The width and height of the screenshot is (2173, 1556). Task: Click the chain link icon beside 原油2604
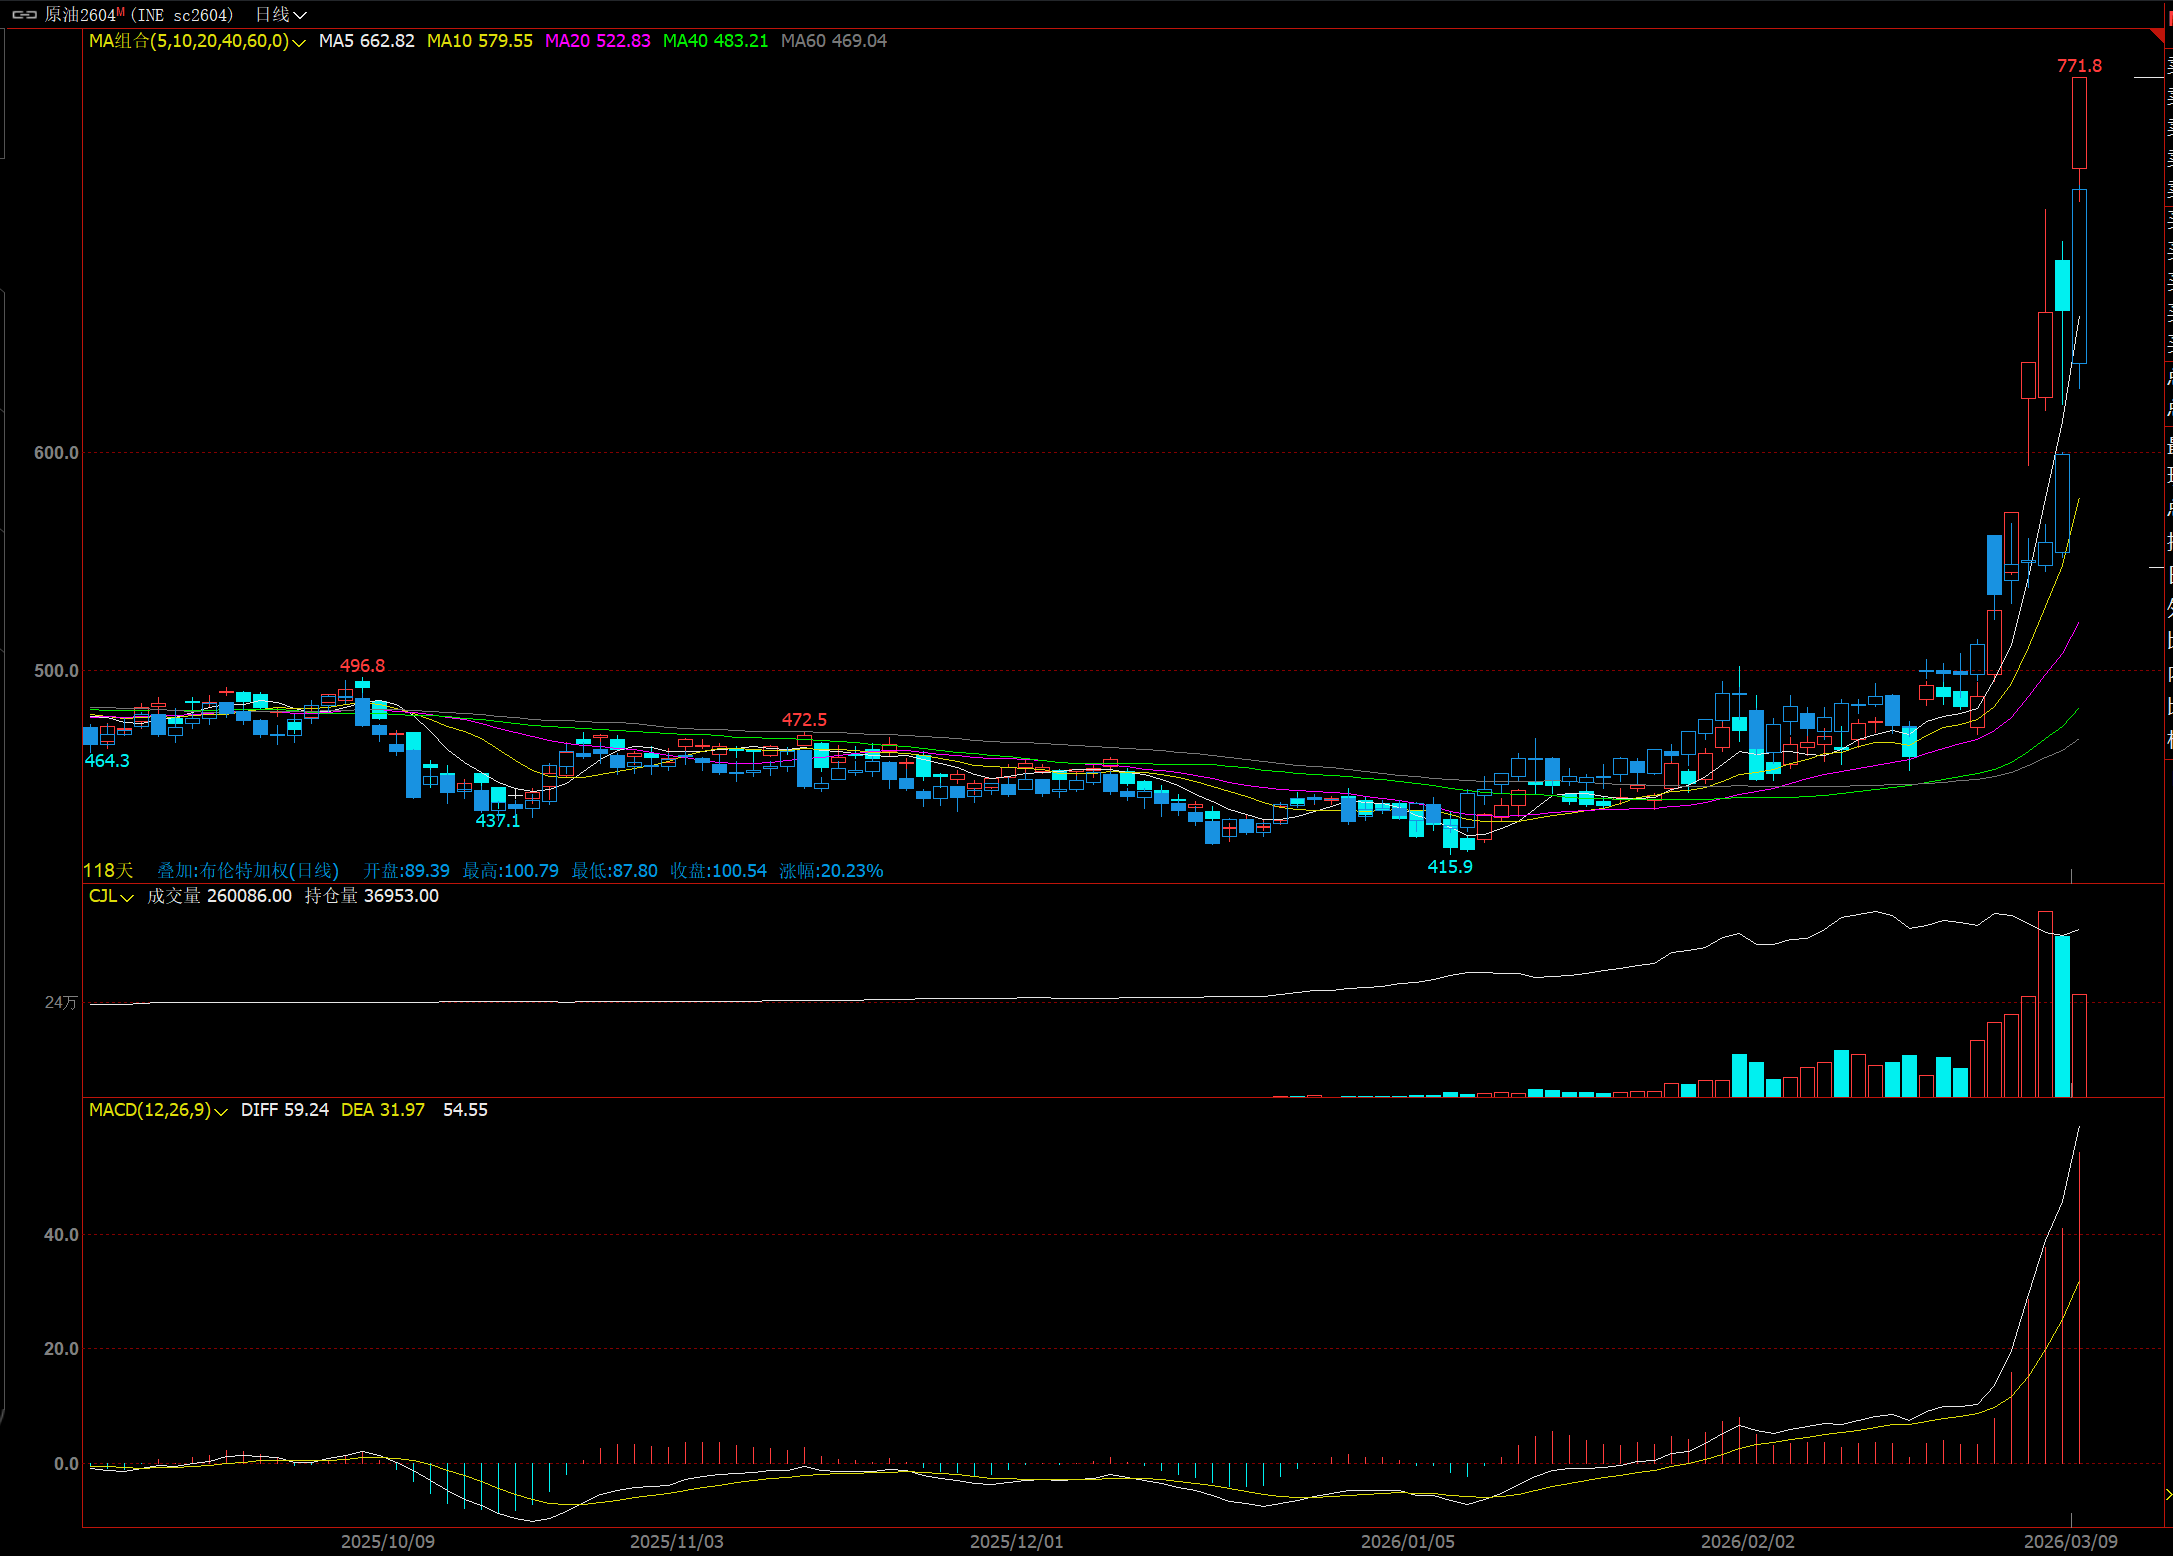tap(25, 15)
